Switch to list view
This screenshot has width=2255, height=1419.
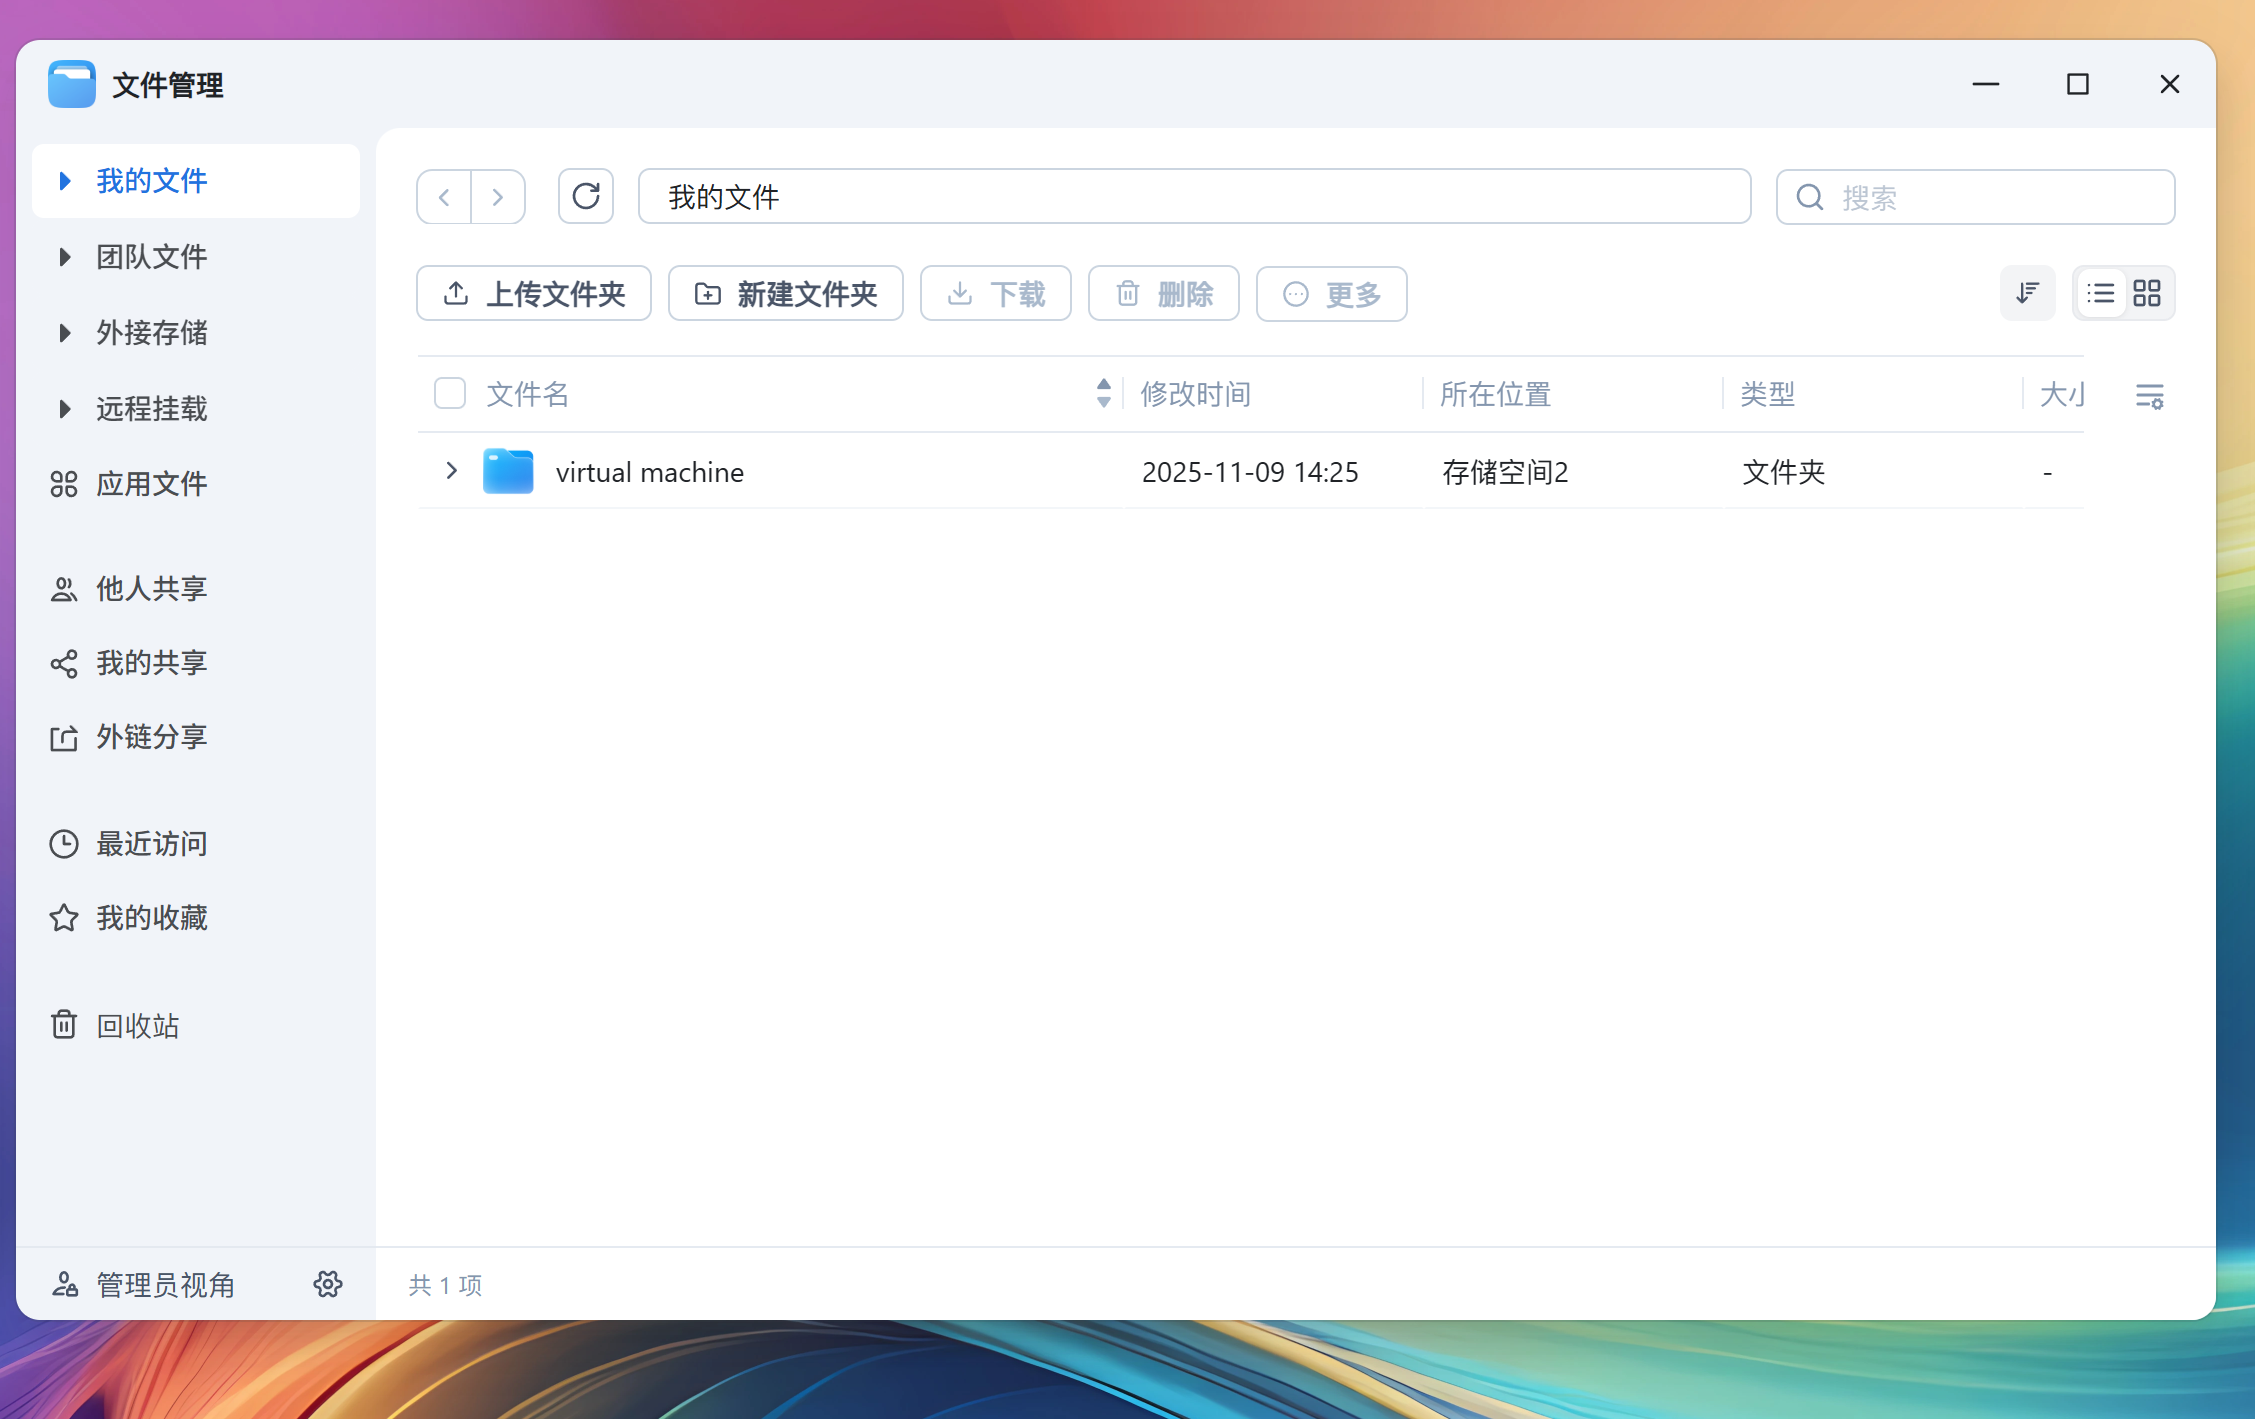2100,293
